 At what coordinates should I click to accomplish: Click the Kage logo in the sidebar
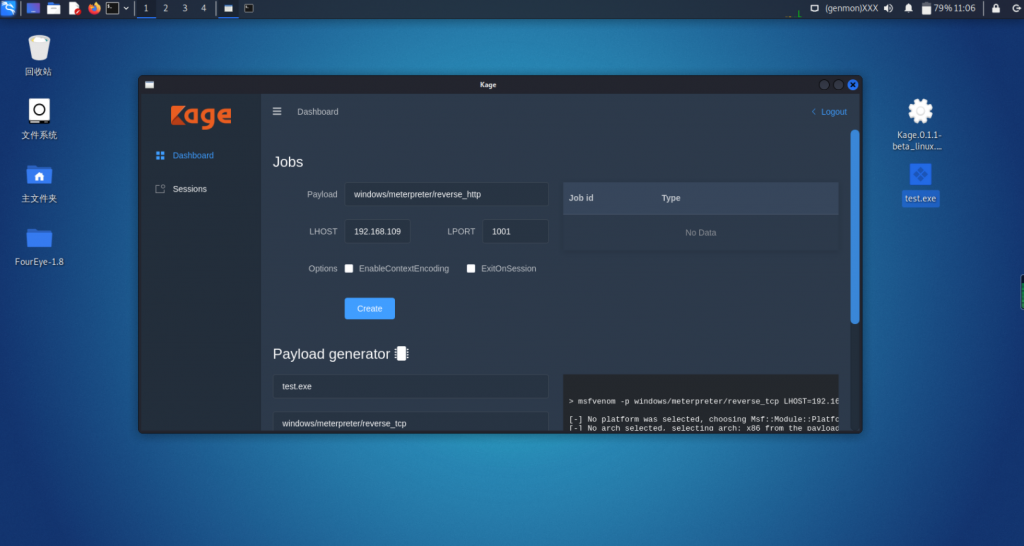(200, 116)
